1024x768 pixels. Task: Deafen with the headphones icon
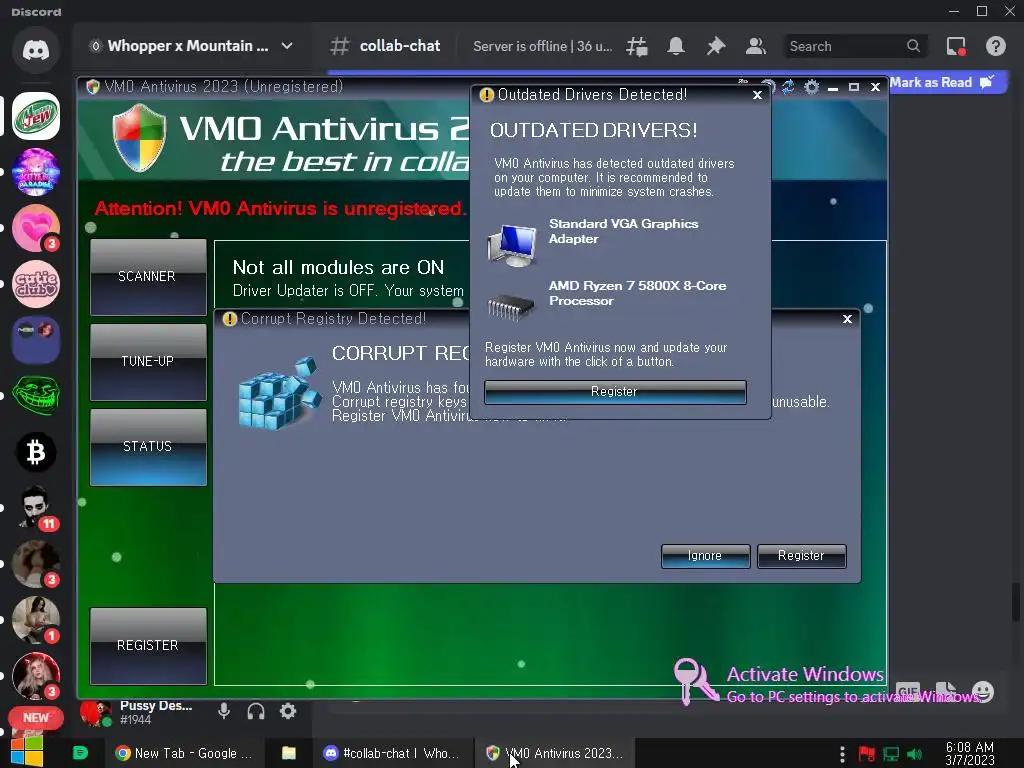pyautogui.click(x=256, y=711)
